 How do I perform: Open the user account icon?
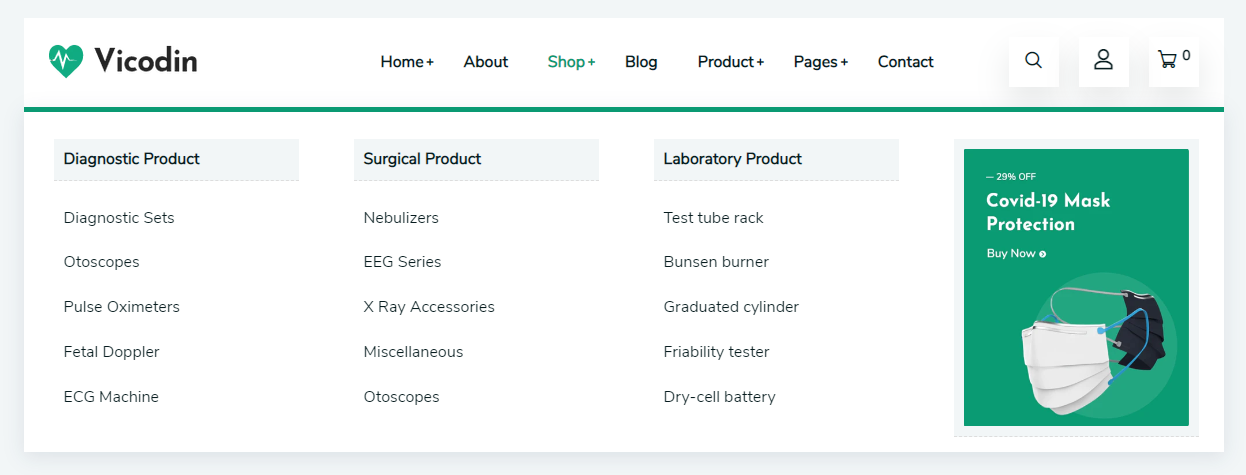coord(1104,61)
